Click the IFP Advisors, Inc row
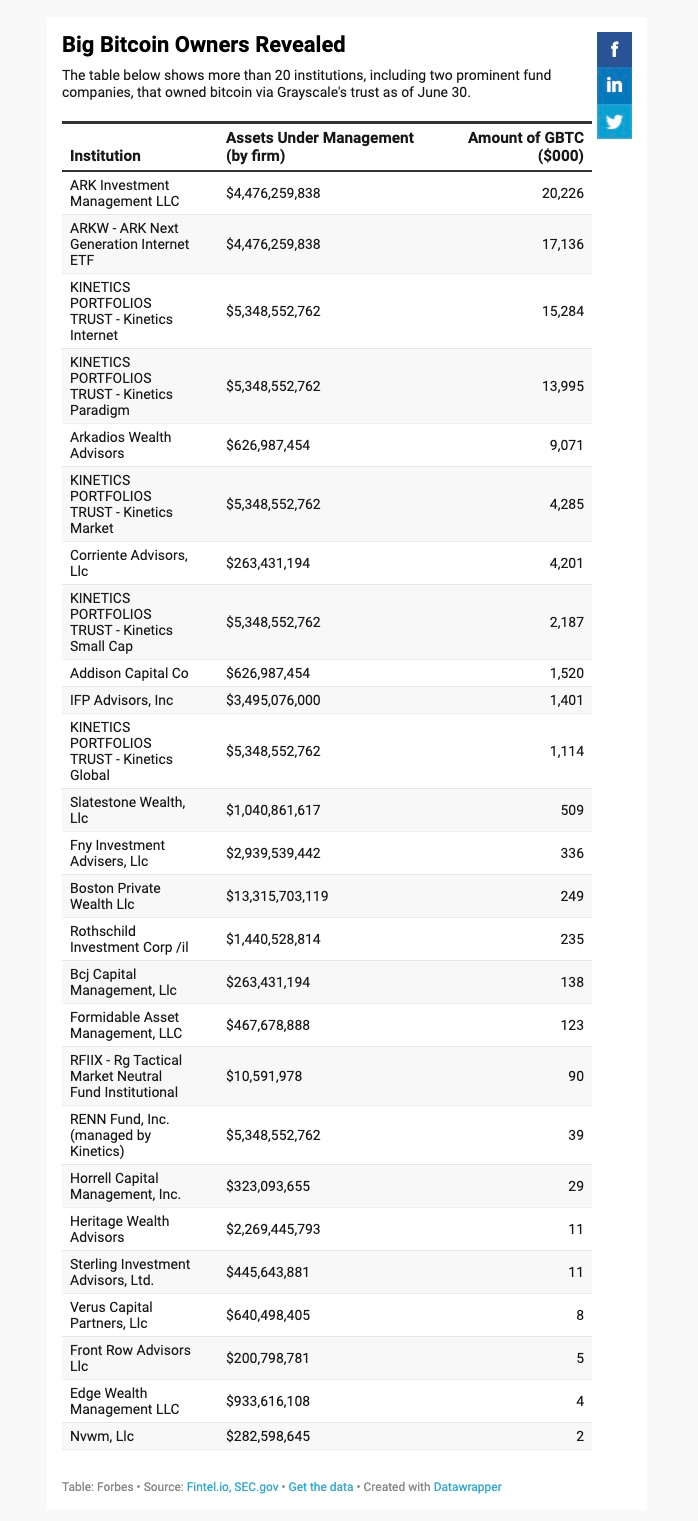The height and width of the screenshot is (1521, 698). [x=326, y=700]
